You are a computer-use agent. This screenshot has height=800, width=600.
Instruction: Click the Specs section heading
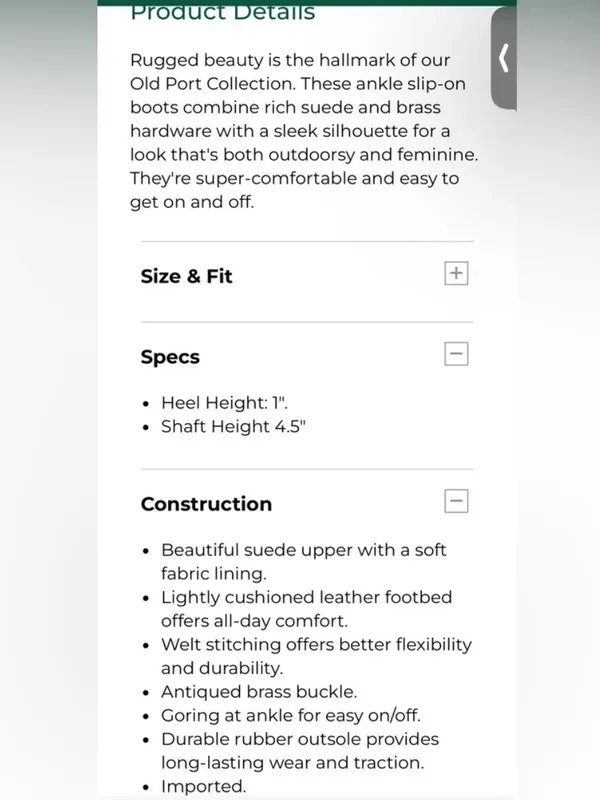pyautogui.click(x=170, y=357)
